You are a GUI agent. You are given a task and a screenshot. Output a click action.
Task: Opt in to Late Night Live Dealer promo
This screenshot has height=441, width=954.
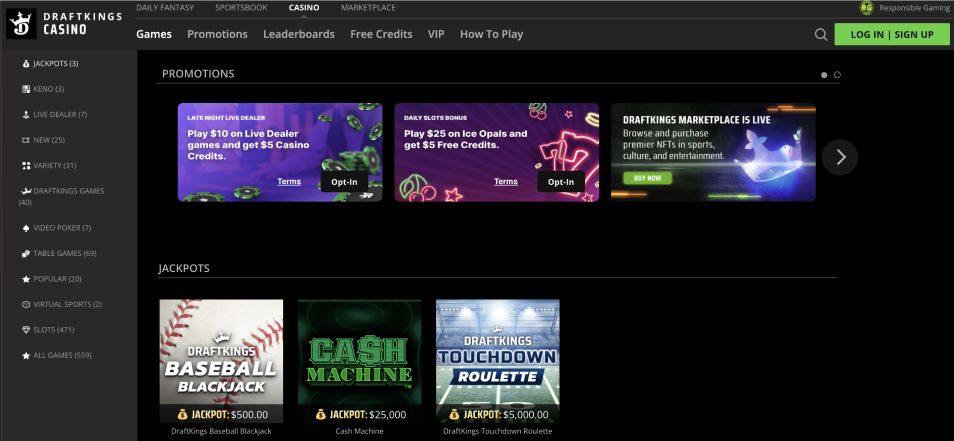[344, 181]
